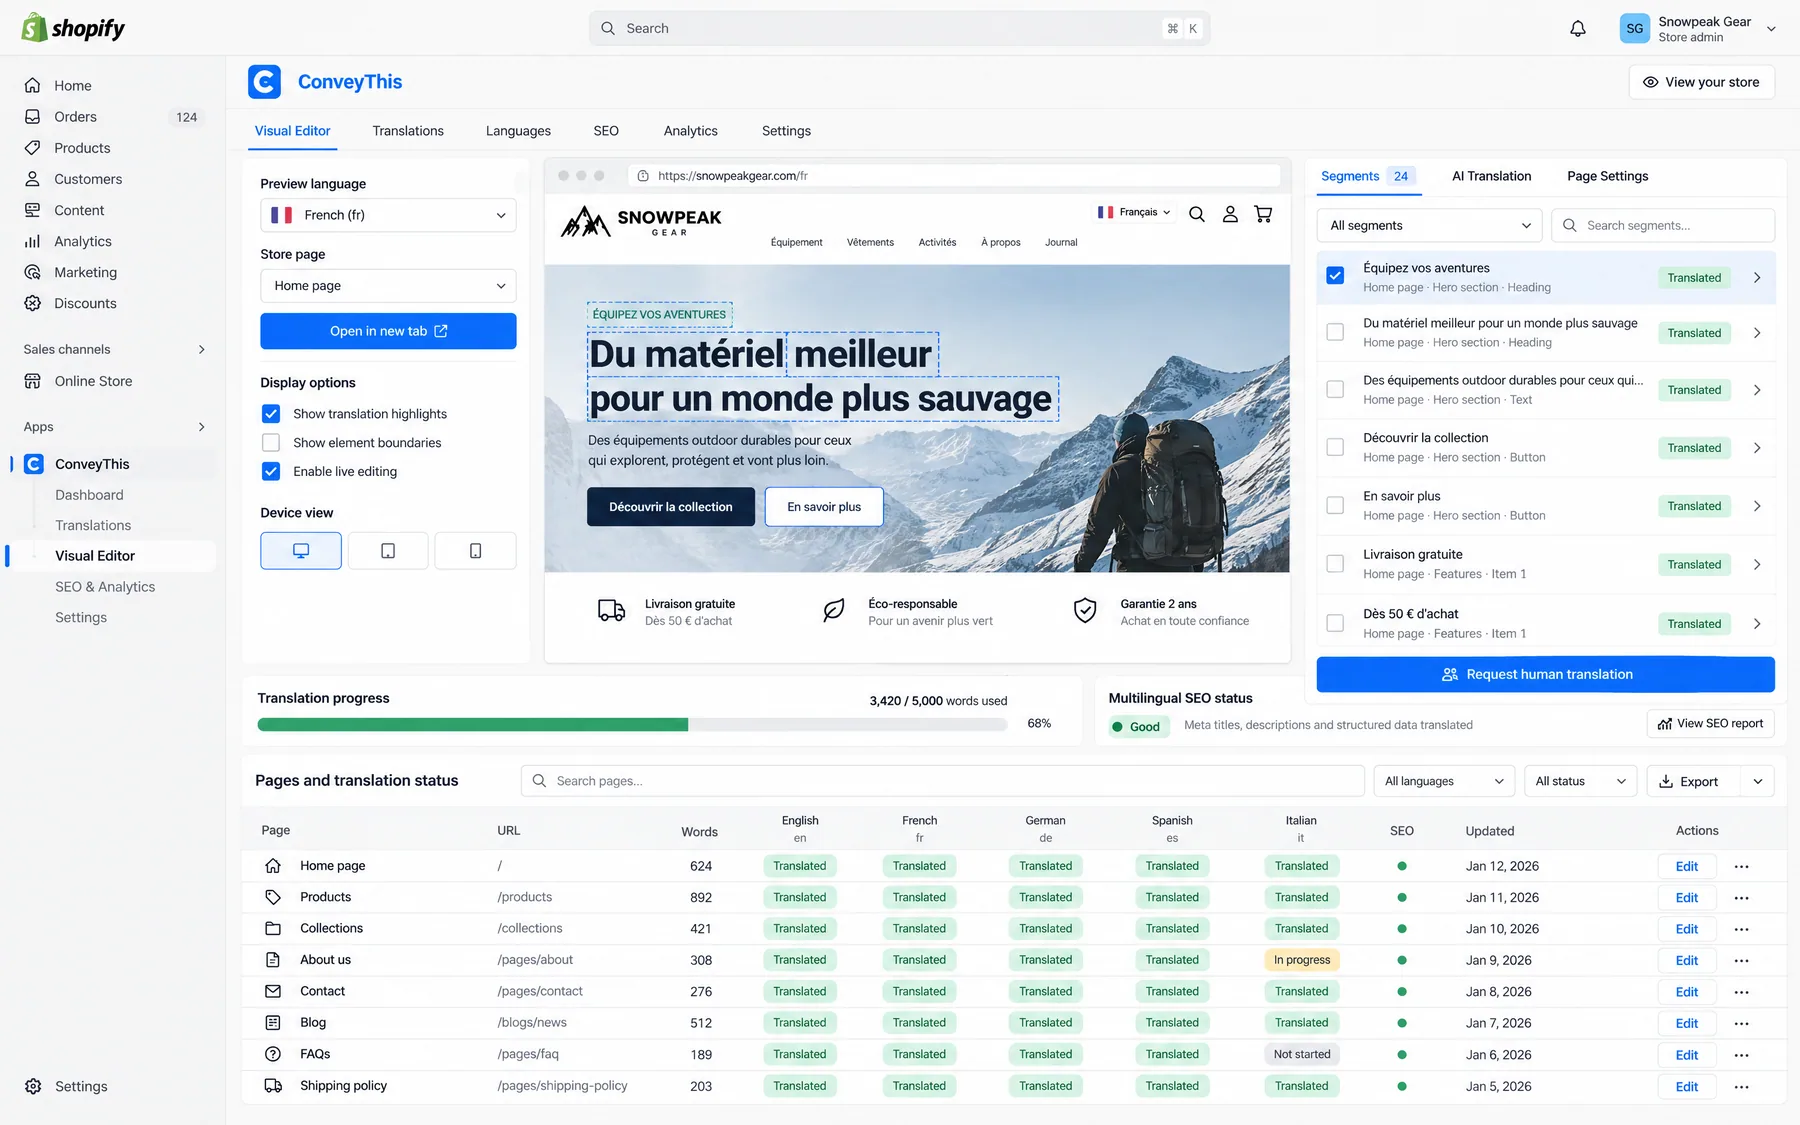The height and width of the screenshot is (1125, 1800).
Task: Check the Livraison gratuite segment checkbox
Action: point(1335,564)
